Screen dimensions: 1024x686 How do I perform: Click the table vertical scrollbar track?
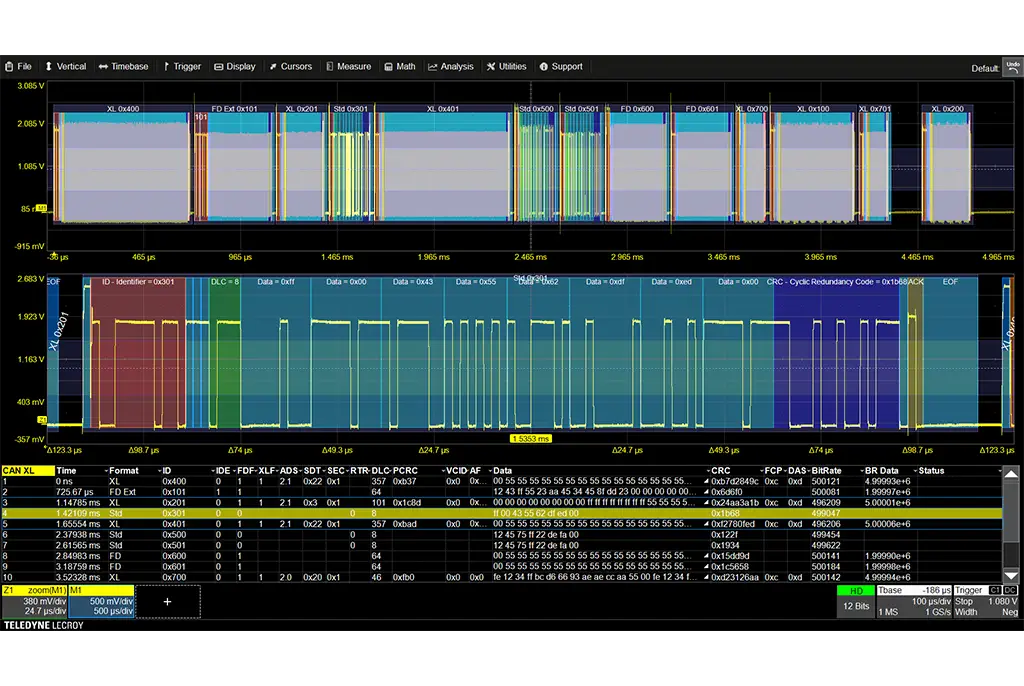pos(1011,526)
